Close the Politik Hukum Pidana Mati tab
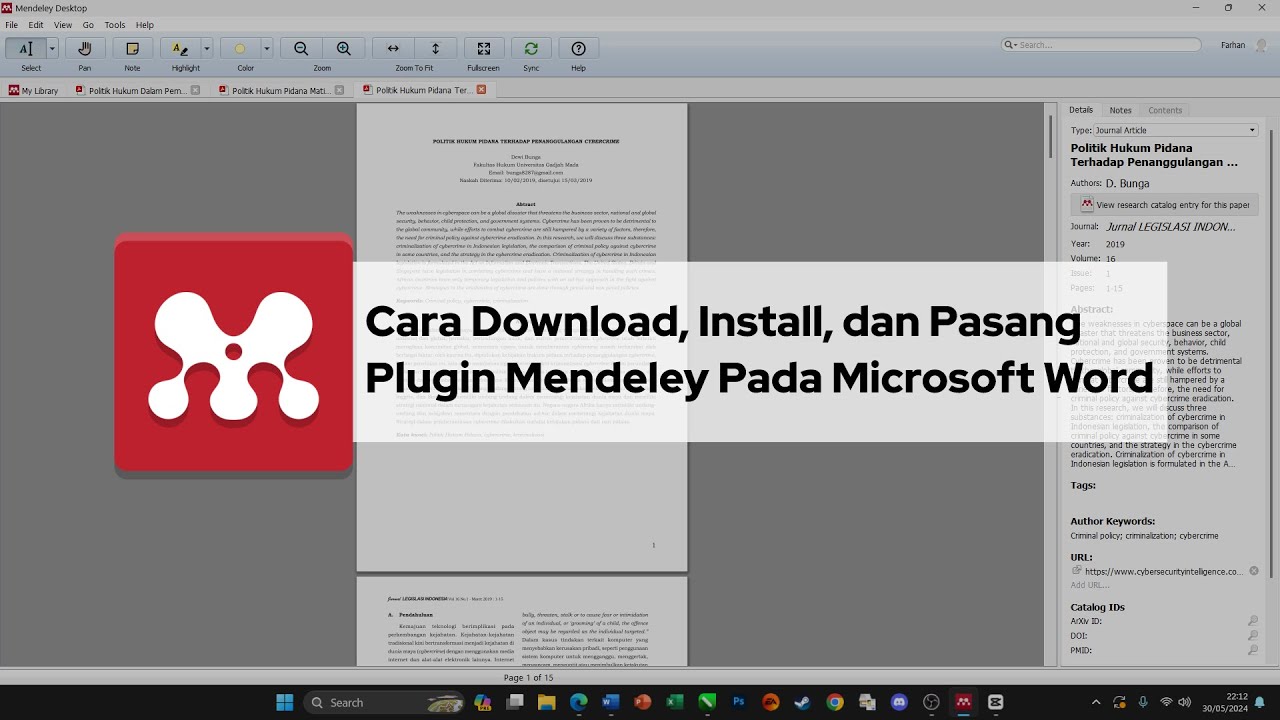1280x720 pixels. [x=339, y=90]
